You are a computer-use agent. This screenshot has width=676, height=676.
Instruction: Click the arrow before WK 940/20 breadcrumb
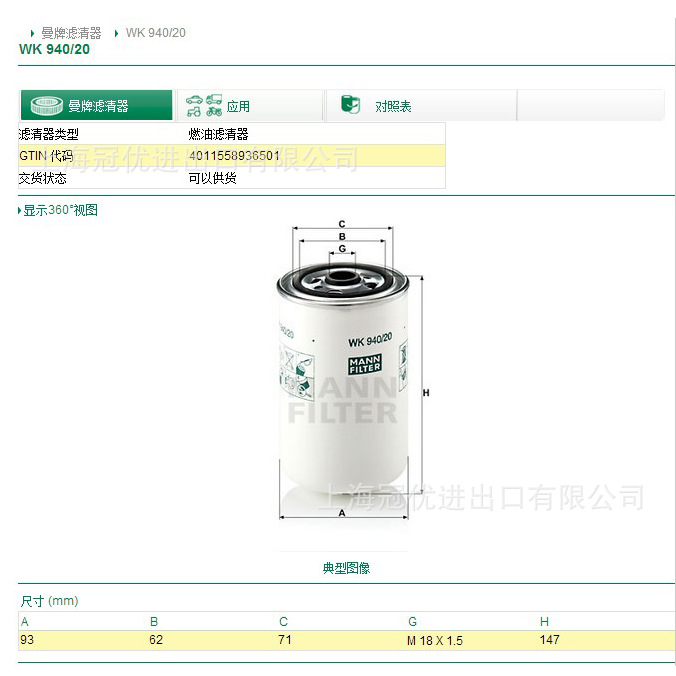click(x=116, y=33)
